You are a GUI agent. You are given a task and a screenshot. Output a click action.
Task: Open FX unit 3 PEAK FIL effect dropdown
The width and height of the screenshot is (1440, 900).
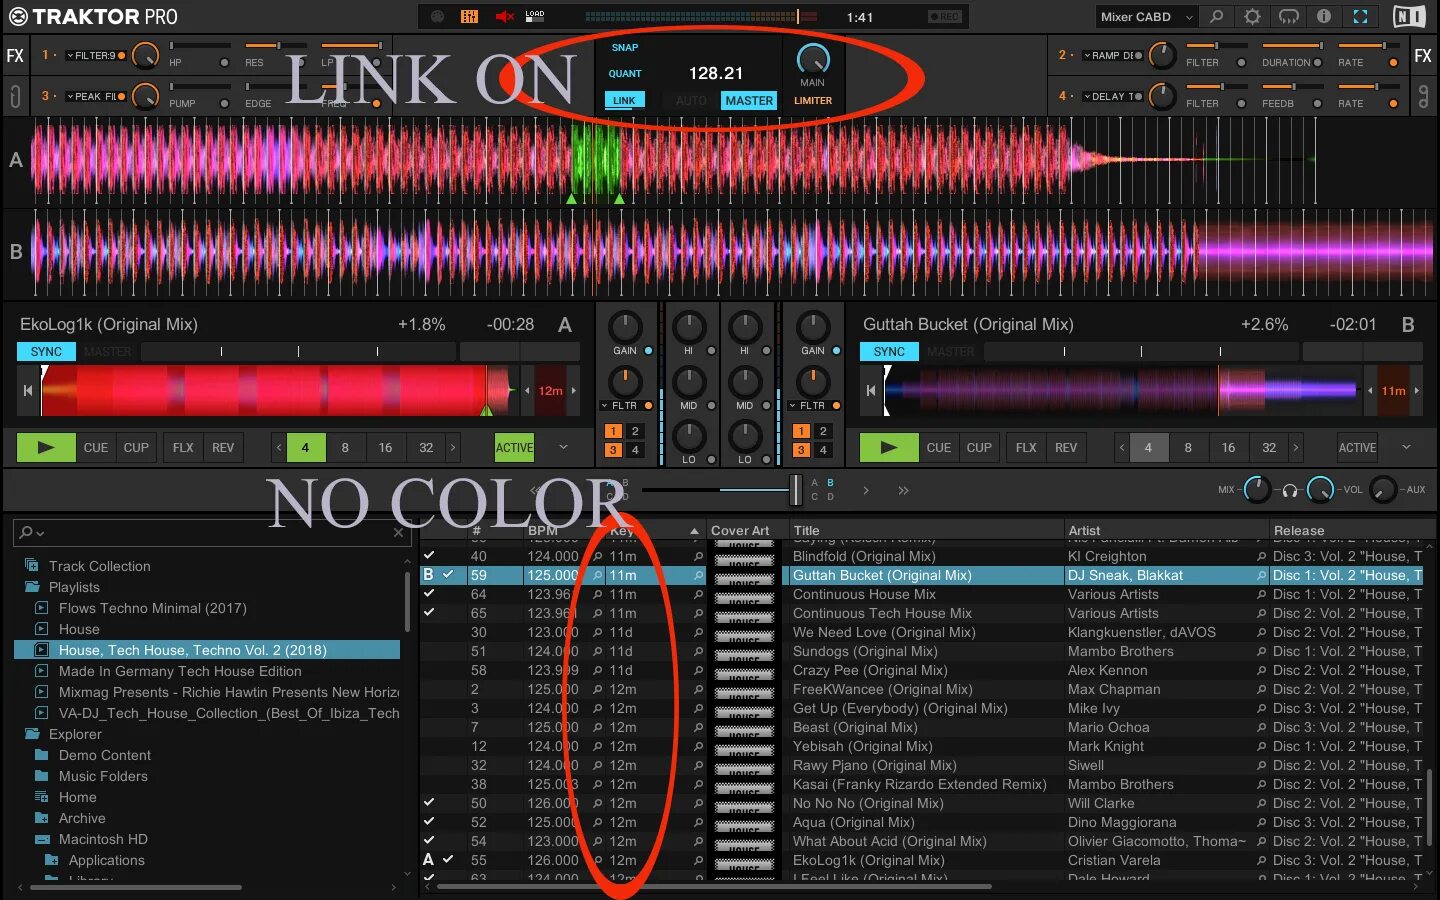(94, 96)
